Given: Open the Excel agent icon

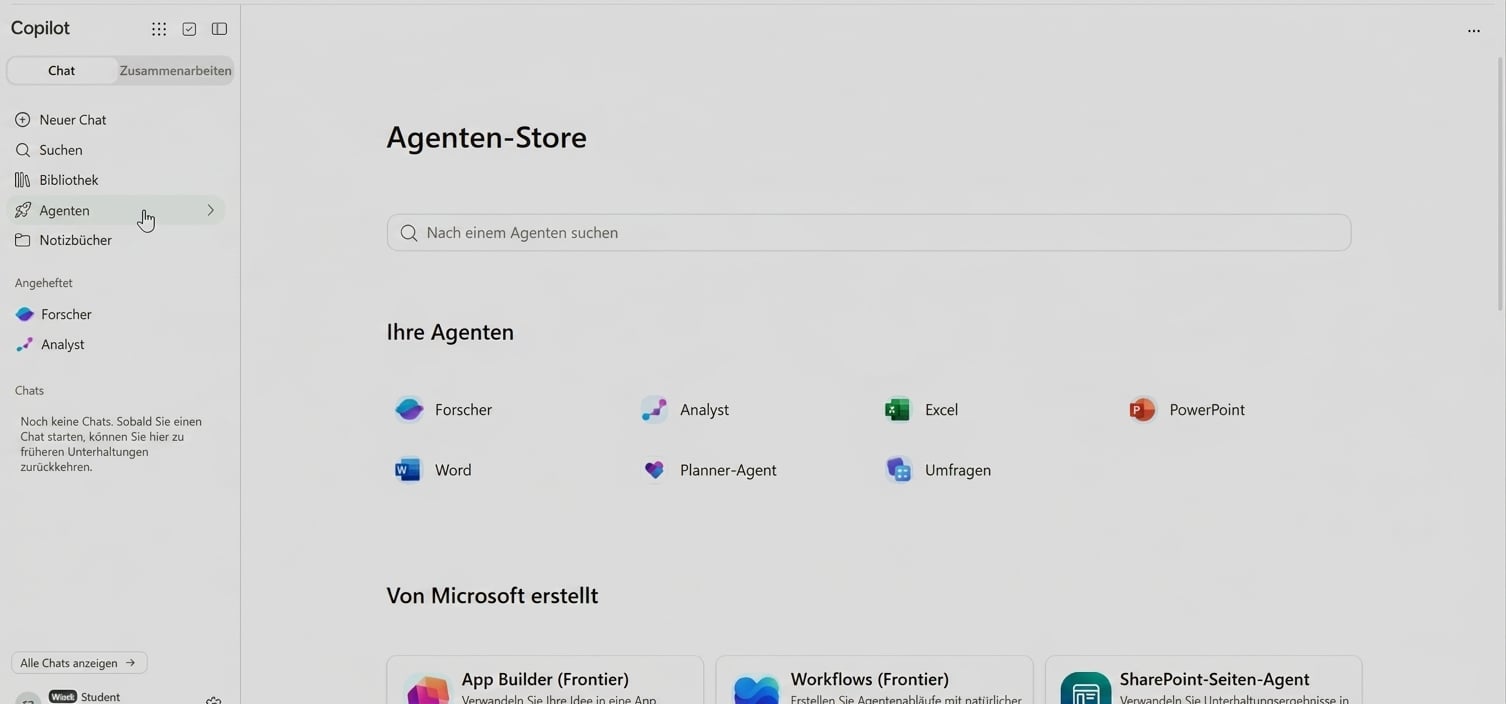Looking at the screenshot, I should click(898, 409).
